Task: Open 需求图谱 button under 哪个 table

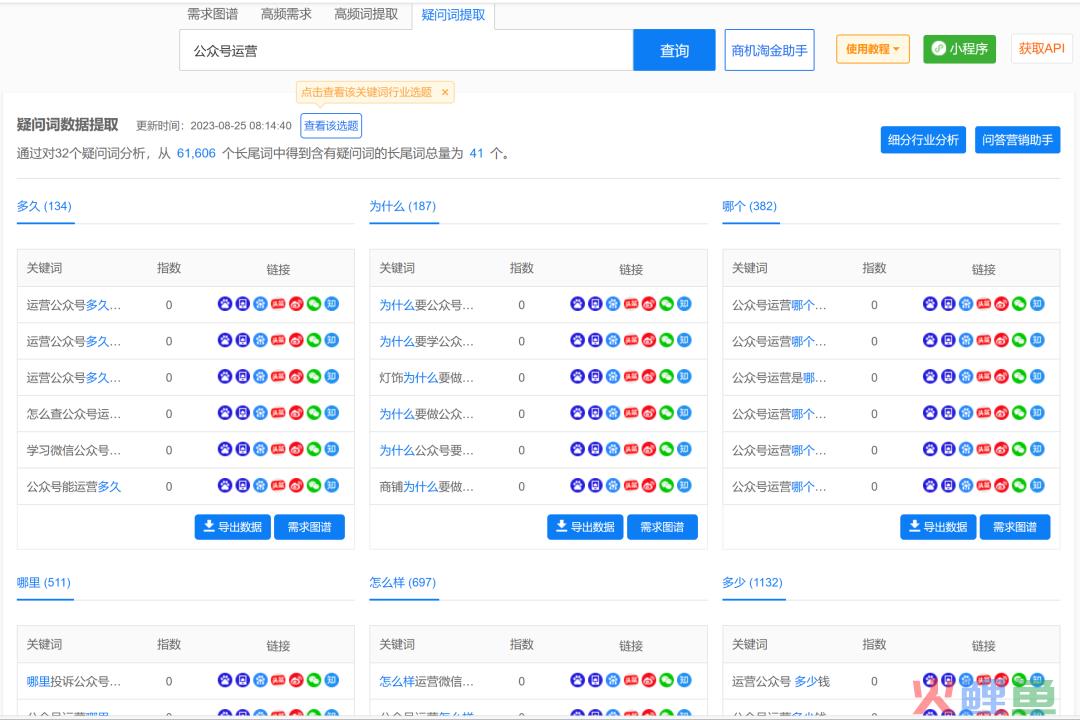Action: (x=1015, y=527)
